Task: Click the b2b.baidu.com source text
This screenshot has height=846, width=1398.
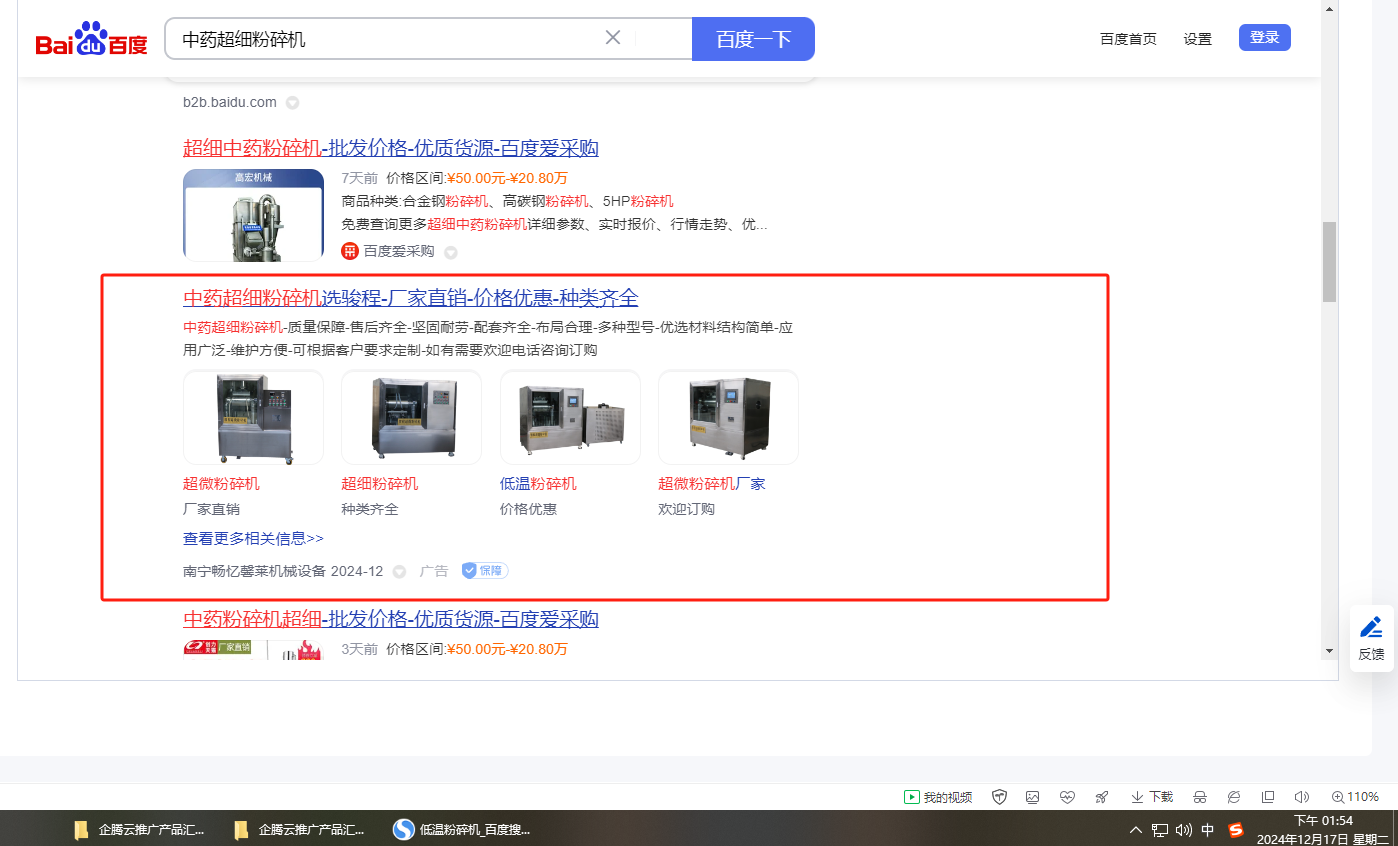Action: tap(230, 102)
